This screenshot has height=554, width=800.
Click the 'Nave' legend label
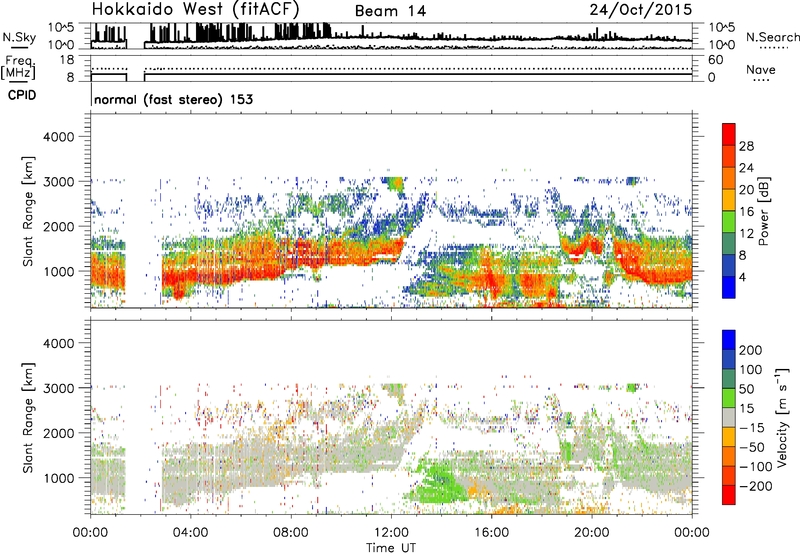[760, 69]
